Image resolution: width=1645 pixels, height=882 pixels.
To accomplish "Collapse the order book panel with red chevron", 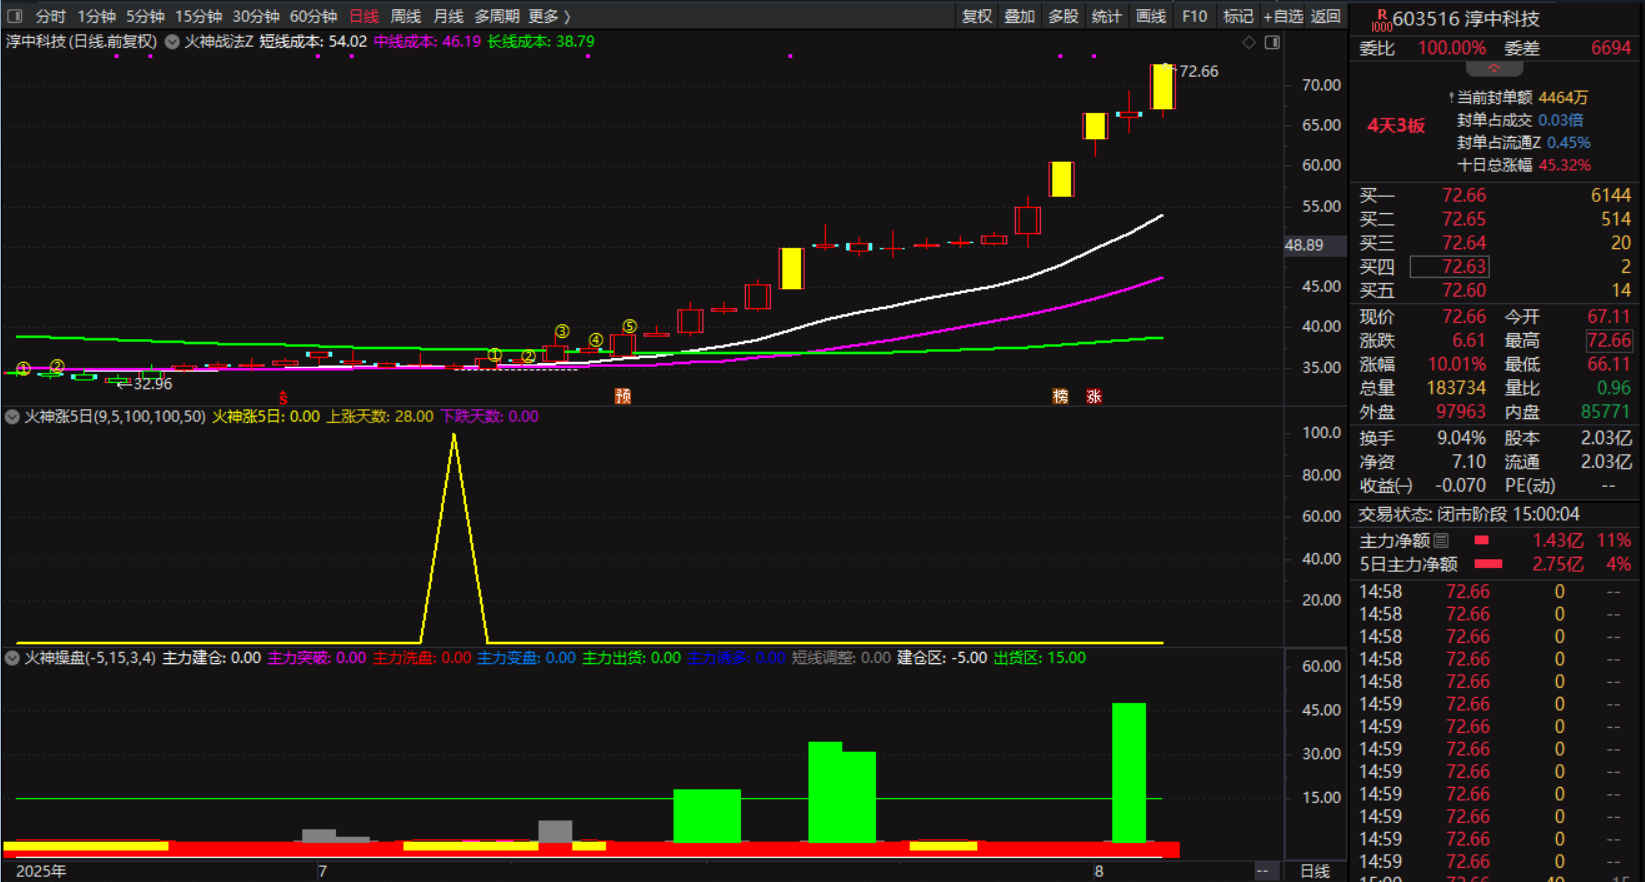I will [1494, 68].
